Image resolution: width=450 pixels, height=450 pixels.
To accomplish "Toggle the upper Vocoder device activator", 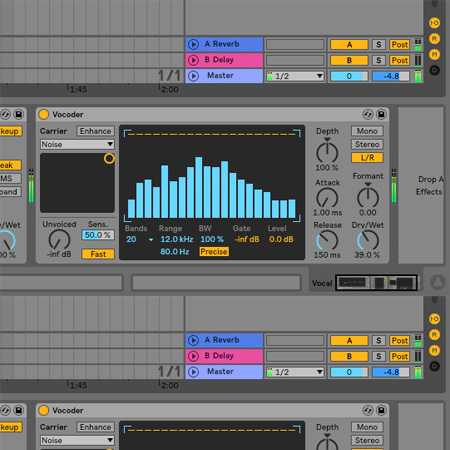I will (x=43, y=114).
